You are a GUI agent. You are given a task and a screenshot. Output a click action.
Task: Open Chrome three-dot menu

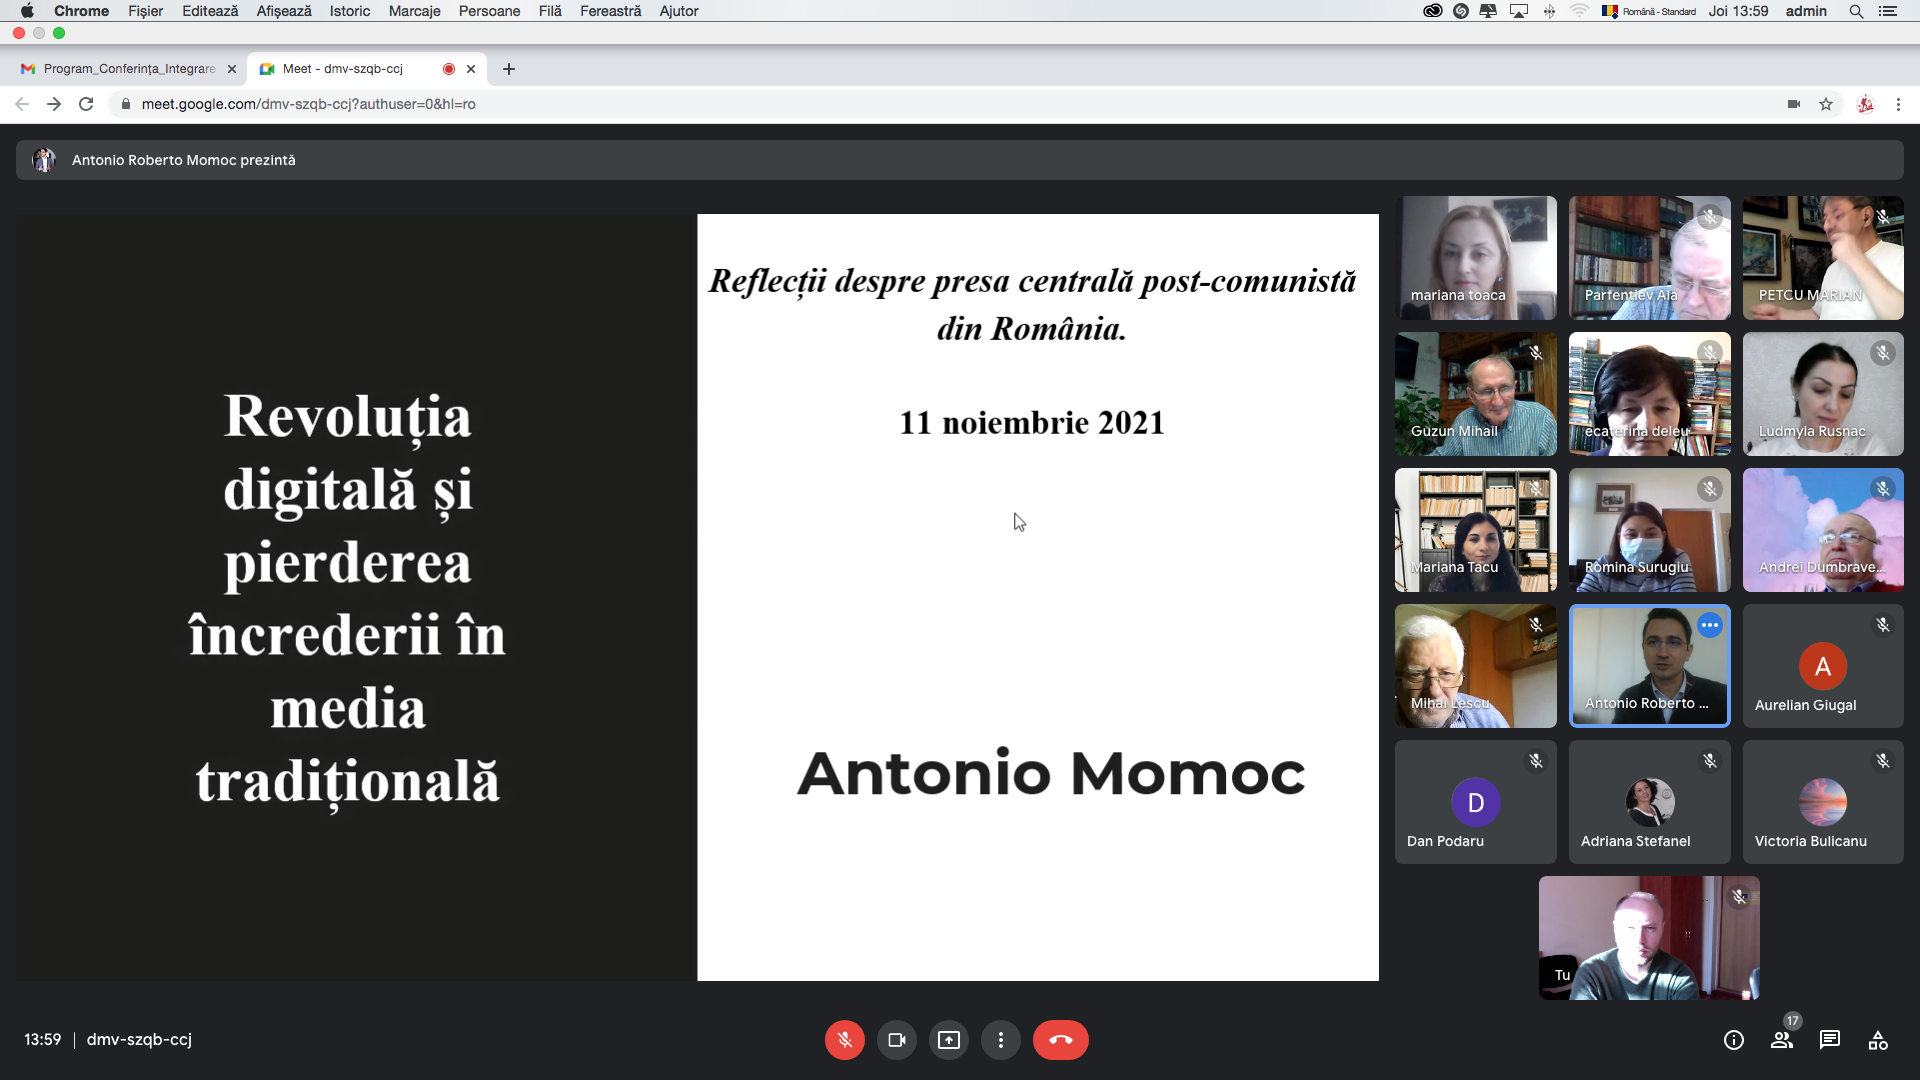click(1898, 104)
